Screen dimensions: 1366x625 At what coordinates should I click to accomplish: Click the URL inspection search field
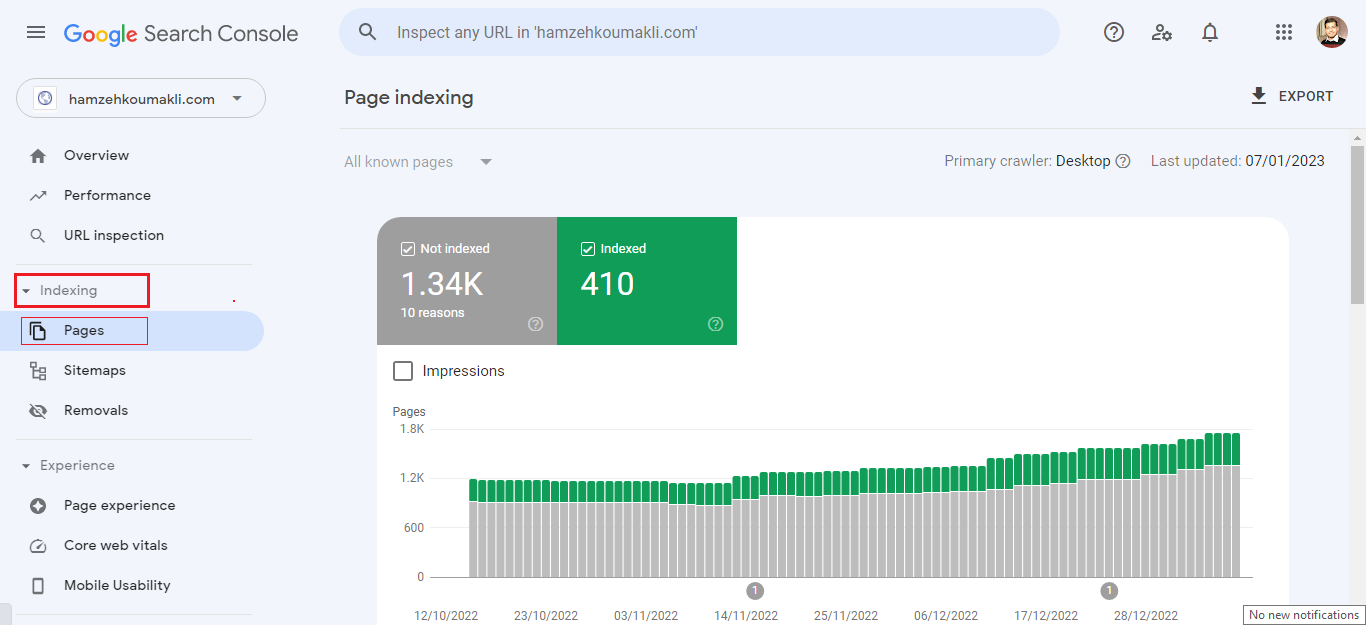pos(700,32)
